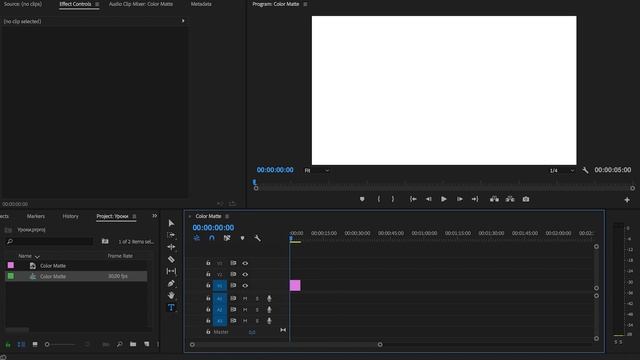640x360 pixels.
Task: Open timeline display settings wrench
Action: click(x=258, y=238)
